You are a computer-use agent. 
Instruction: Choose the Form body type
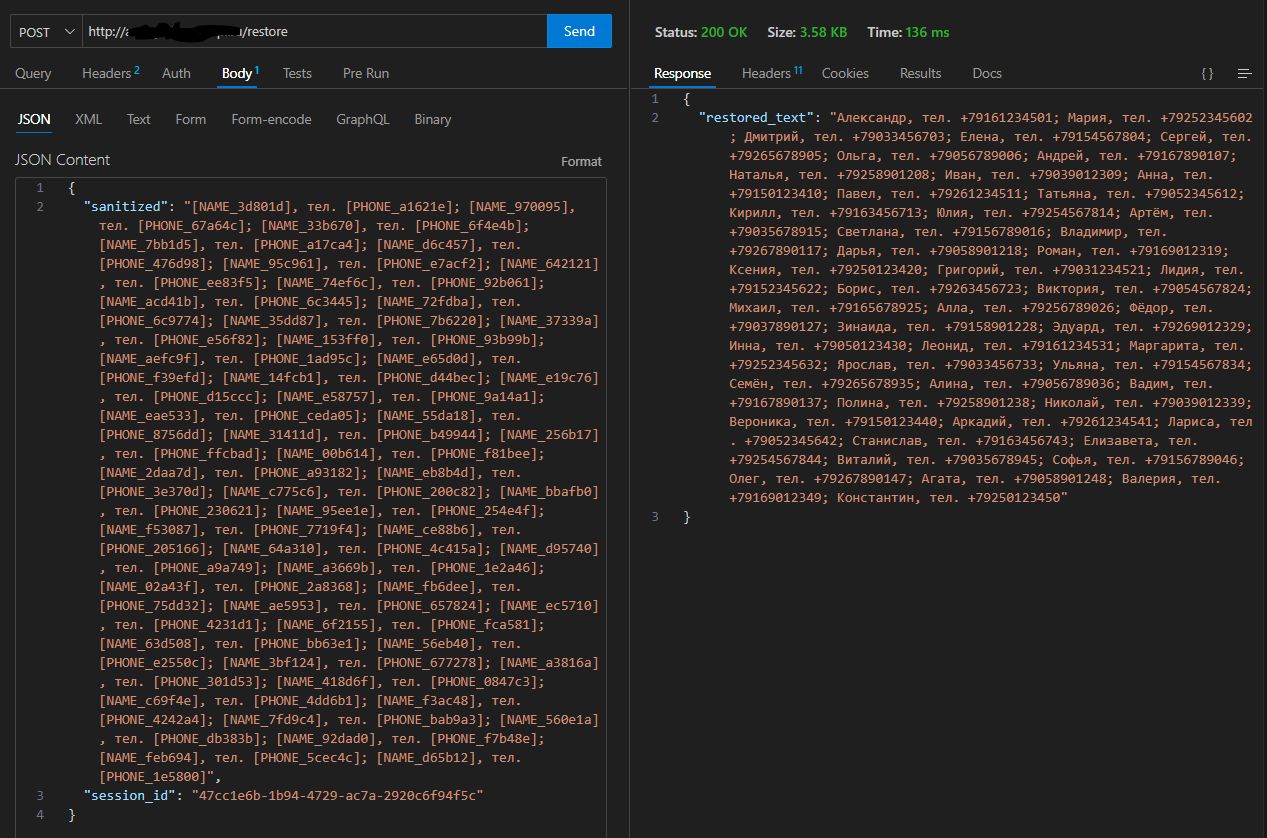[190, 120]
